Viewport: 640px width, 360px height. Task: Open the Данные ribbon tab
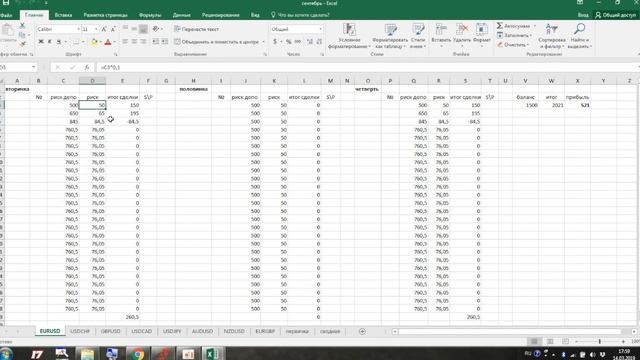coord(182,15)
